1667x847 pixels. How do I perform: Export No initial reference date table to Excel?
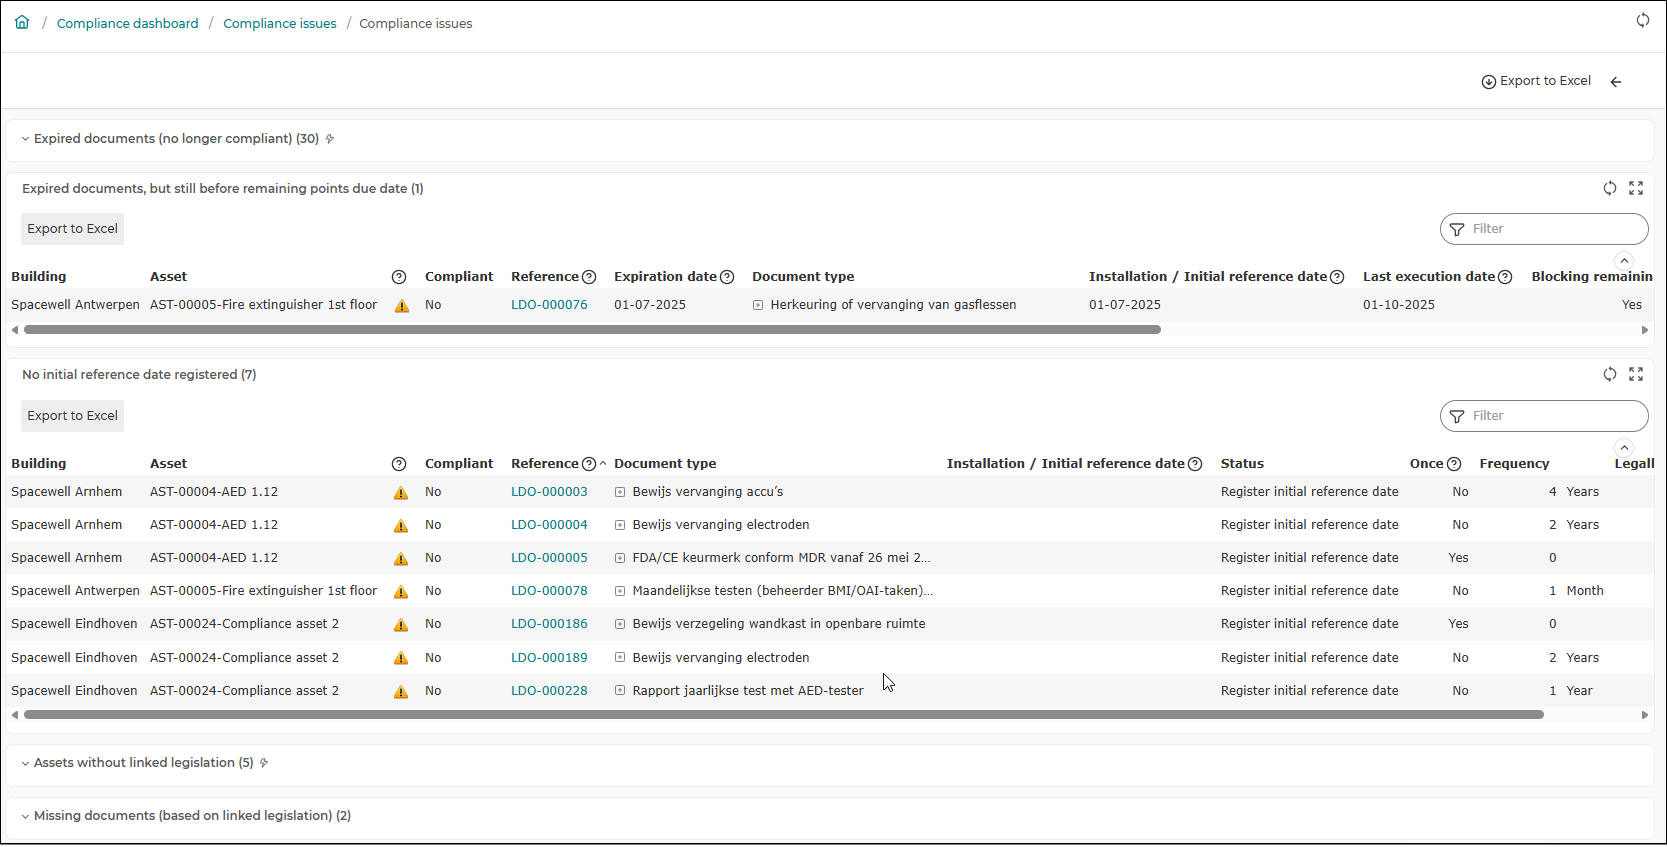(x=73, y=416)
